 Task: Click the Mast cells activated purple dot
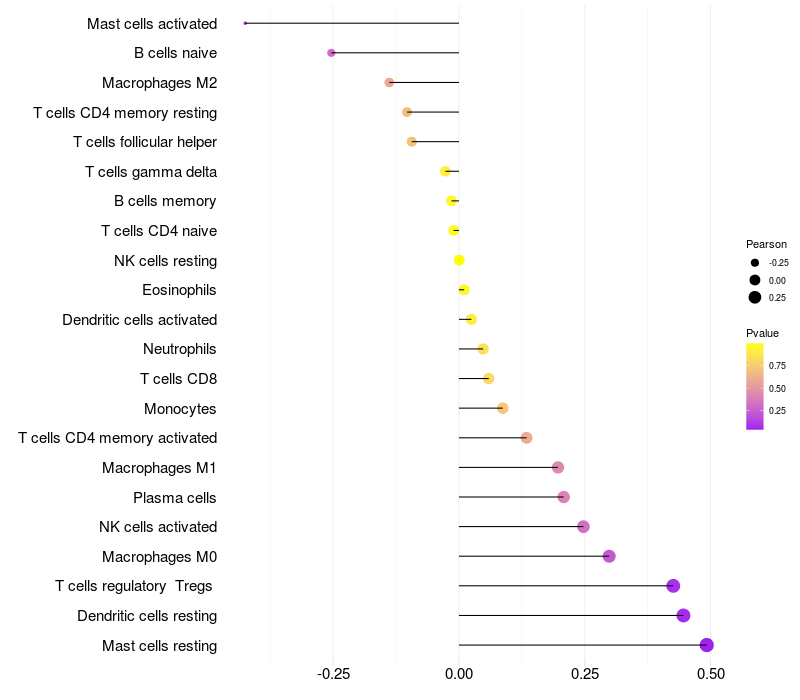245,23
